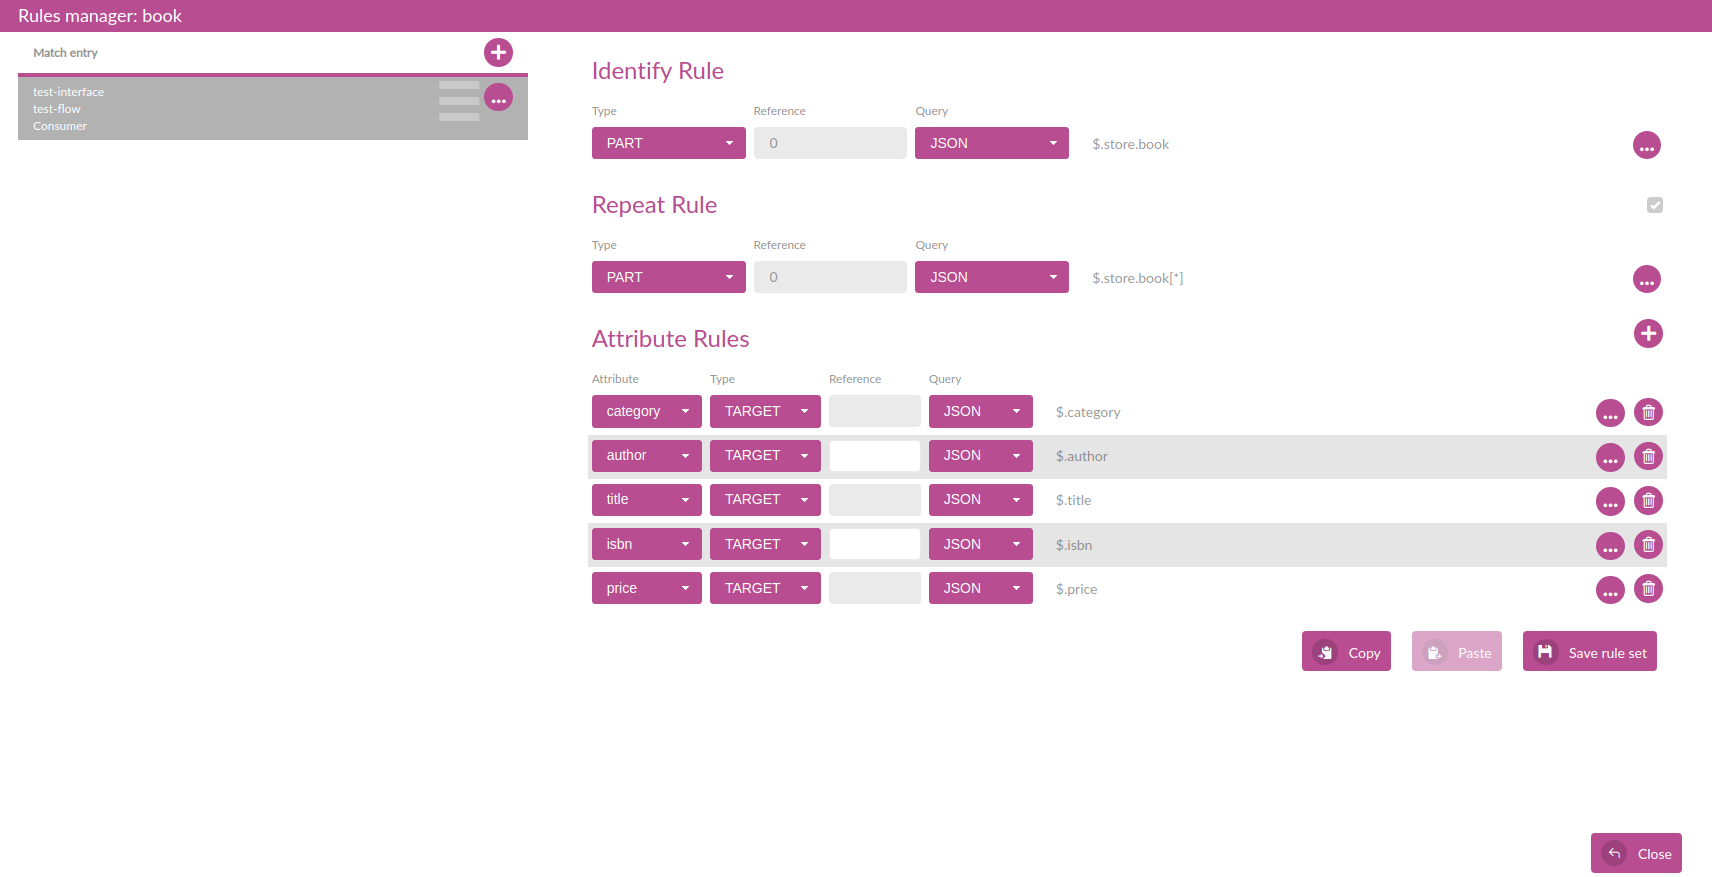Select the test-interface test-flow Consumer entry
1712x877 pixels.
coord(273,108)
